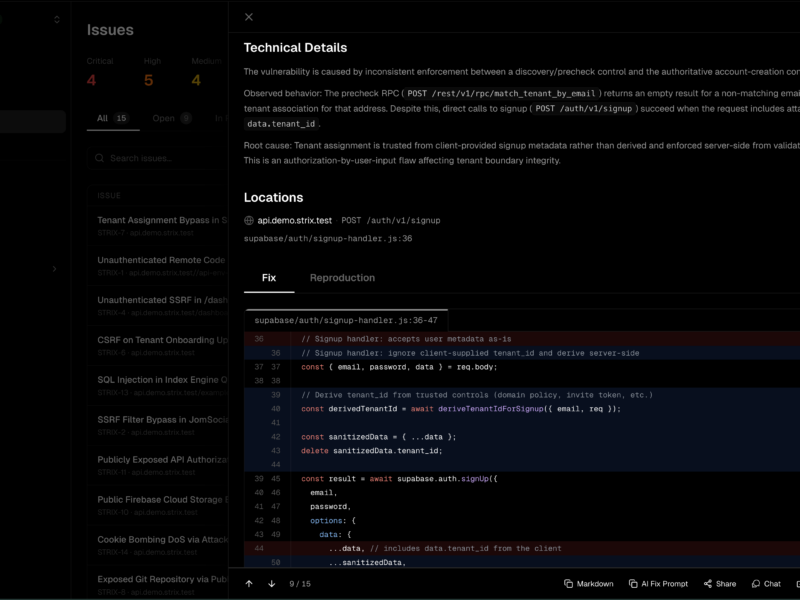Open the workspace switcher up-down chevron

click(57, 19)
